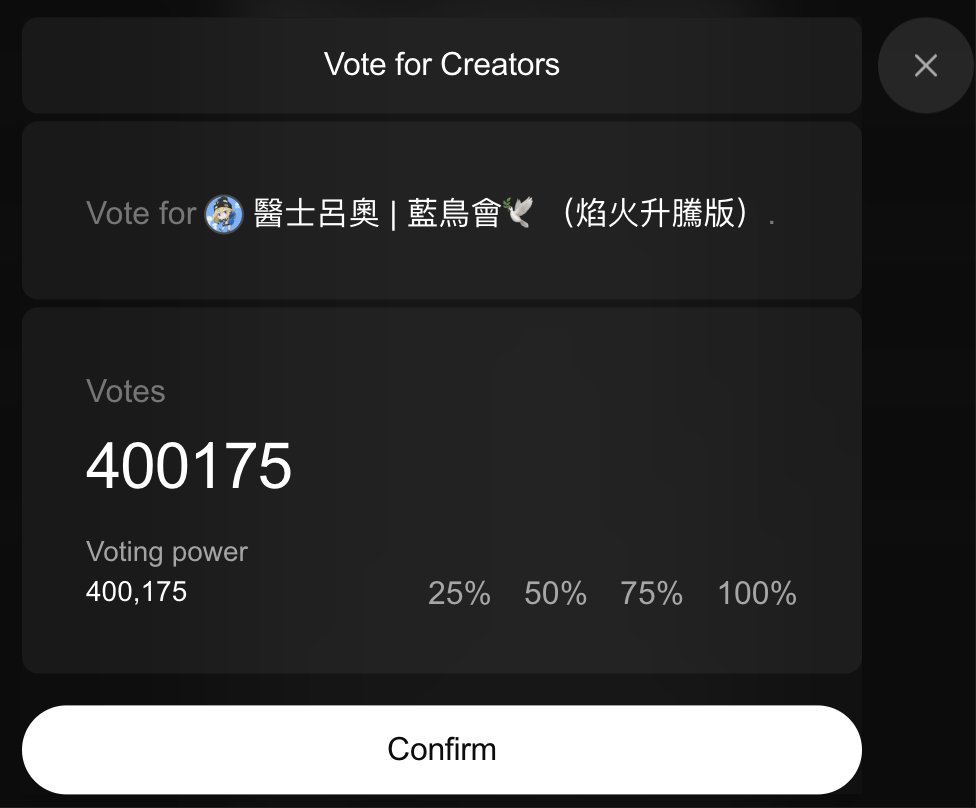Image resolution: width=976 pixels, height=808 pixels.
Task: Click the 400,175 voting power value
Action: tap(136, 592)
